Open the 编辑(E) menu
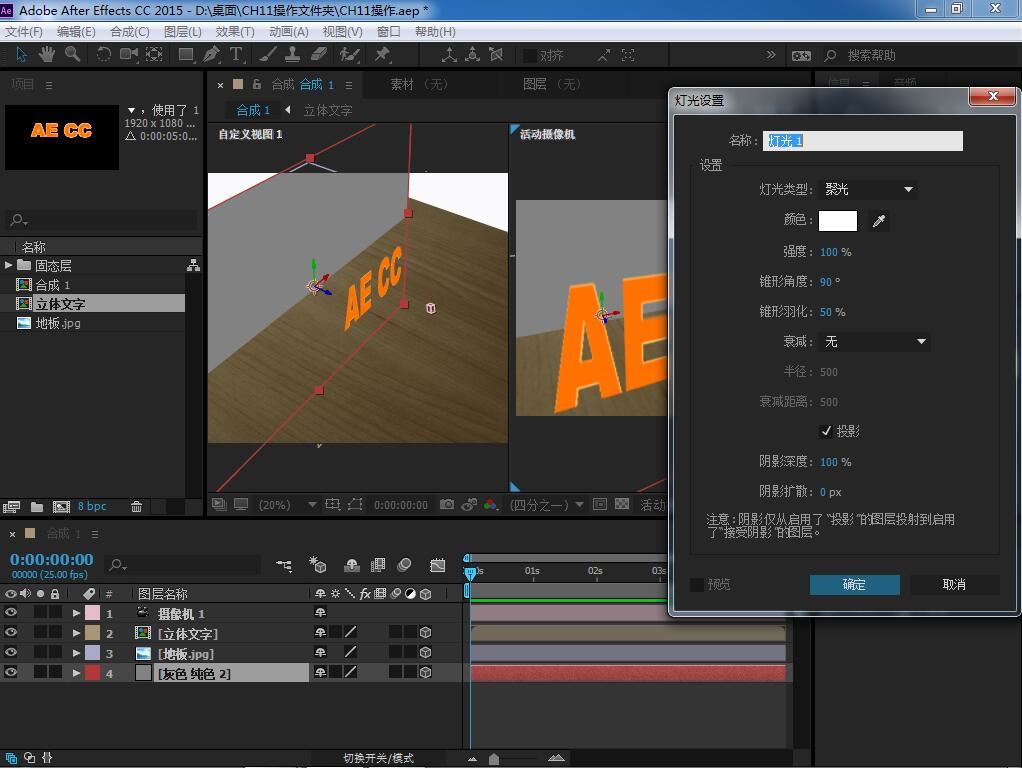The image size is (1022, 768). tap(76, 32)
